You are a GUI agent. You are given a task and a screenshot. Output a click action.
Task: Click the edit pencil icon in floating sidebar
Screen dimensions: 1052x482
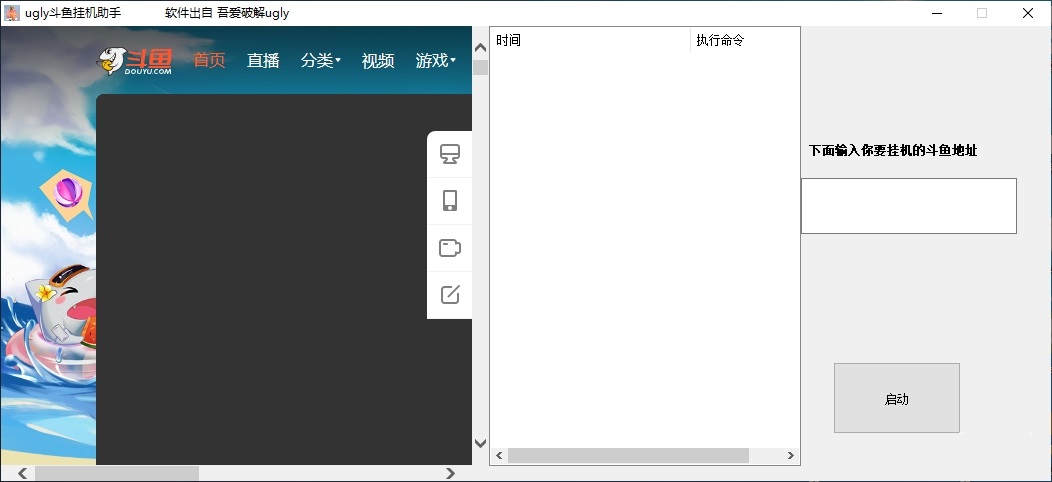point(450,295)
